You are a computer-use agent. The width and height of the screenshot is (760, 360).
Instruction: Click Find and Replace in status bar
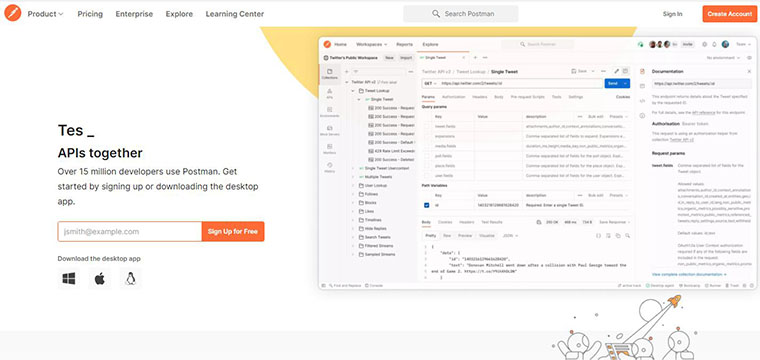click(x=345, y=285)
